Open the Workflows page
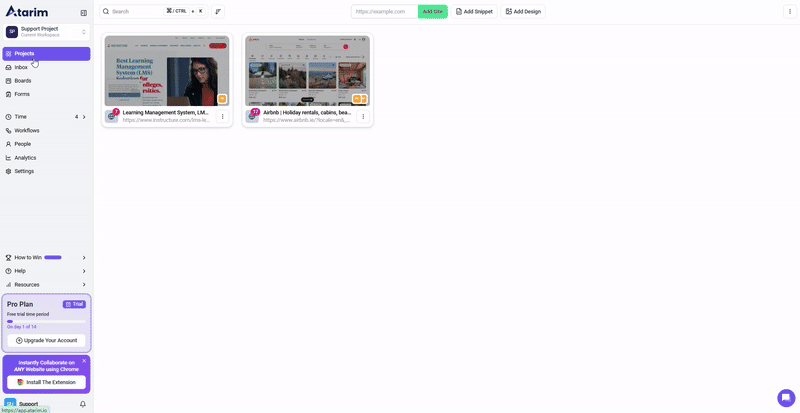The height and width of the screenshot is (413, 800). tap(27, 130)
